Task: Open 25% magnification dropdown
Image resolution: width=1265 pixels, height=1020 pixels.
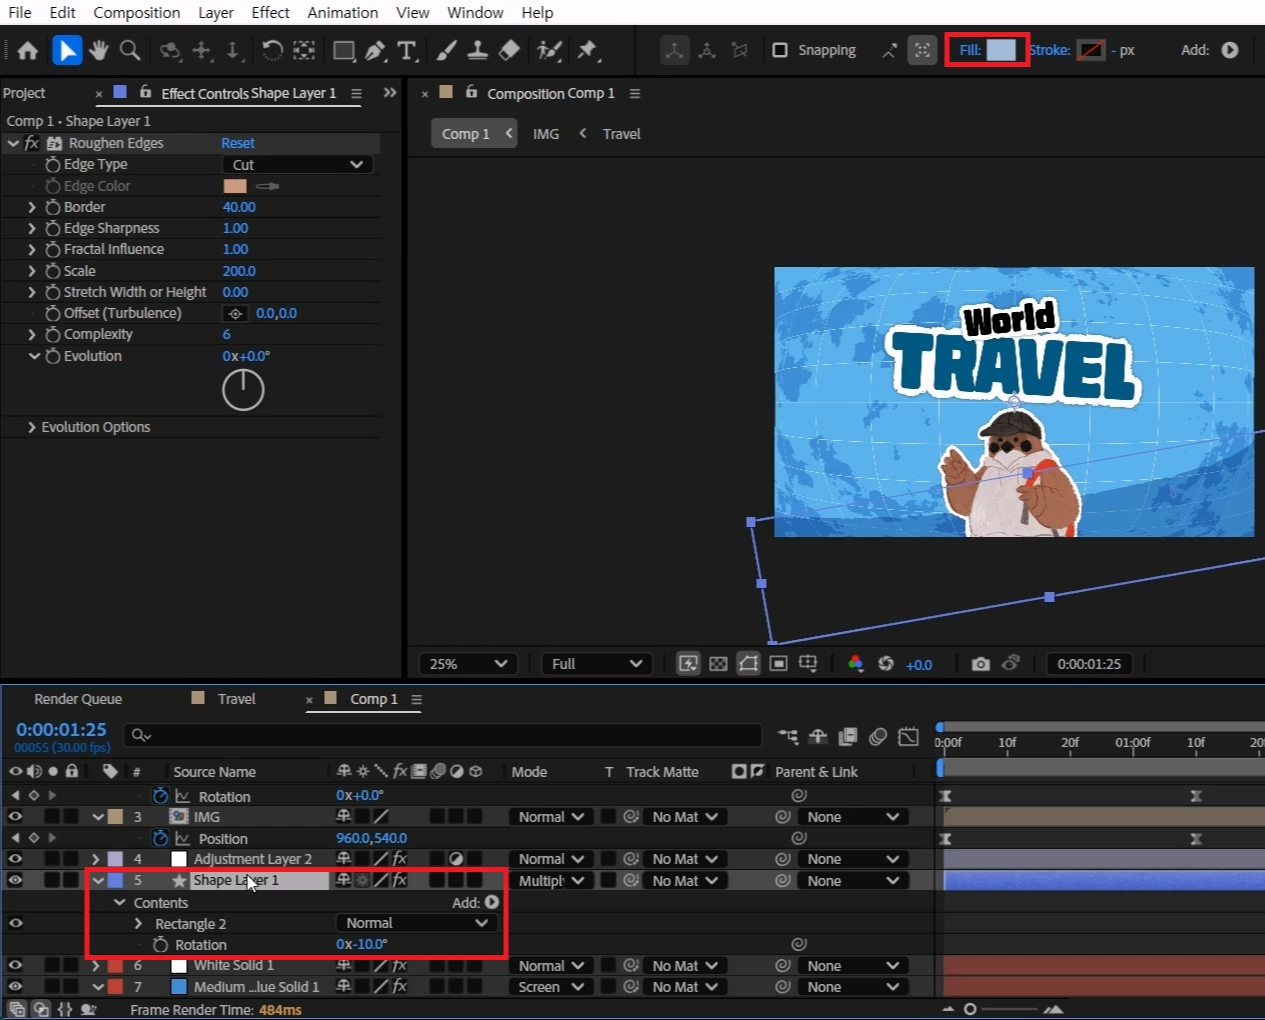Action: pyautogui.click(x=468, y=664)
